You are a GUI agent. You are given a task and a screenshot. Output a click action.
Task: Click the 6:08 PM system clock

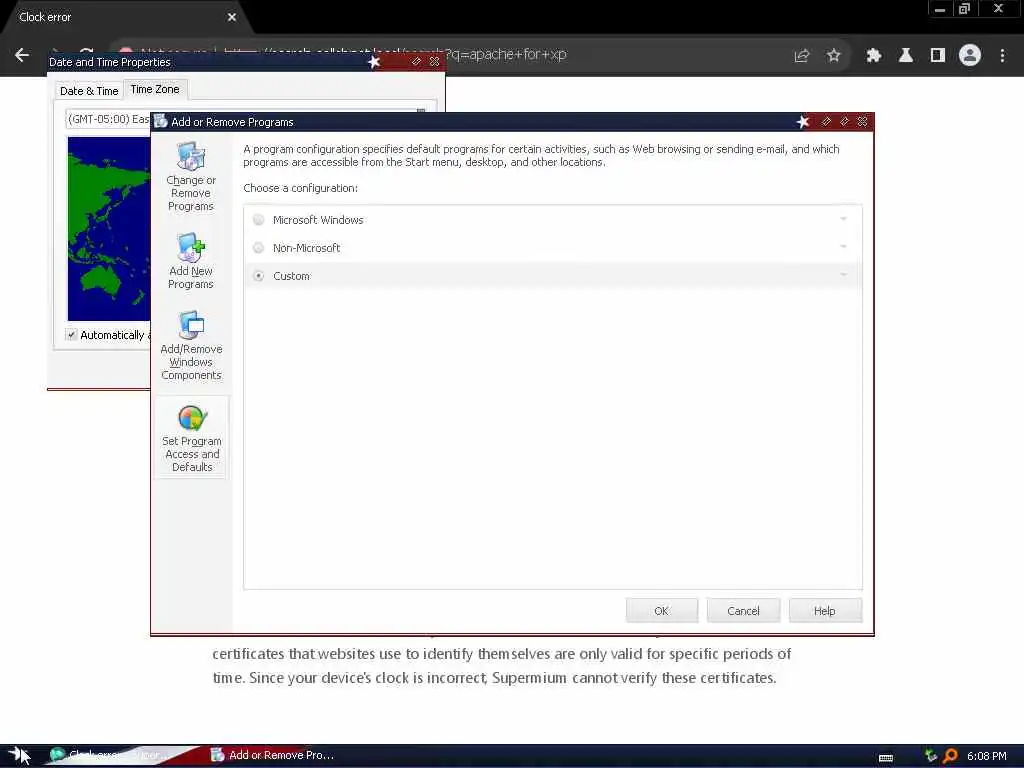coord(987,756)
